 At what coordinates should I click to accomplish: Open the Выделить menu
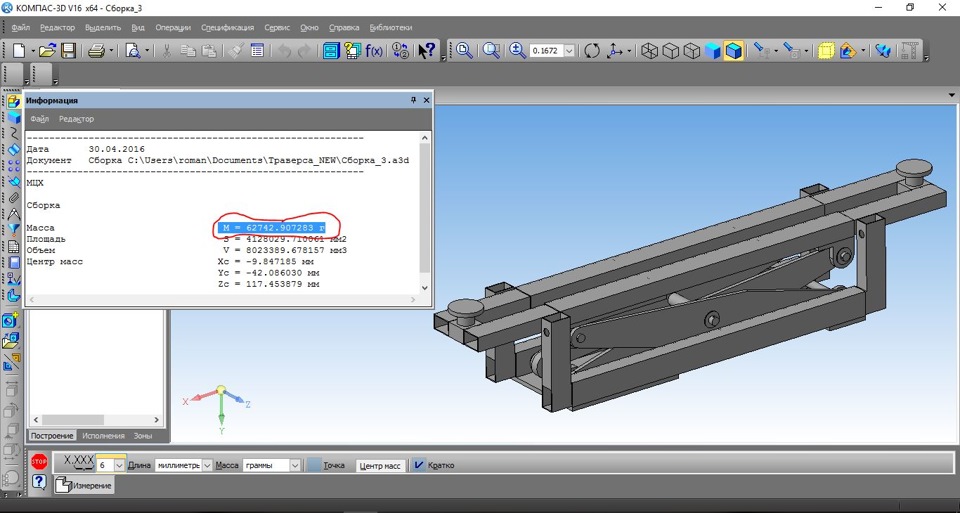(x=103, y=28)
